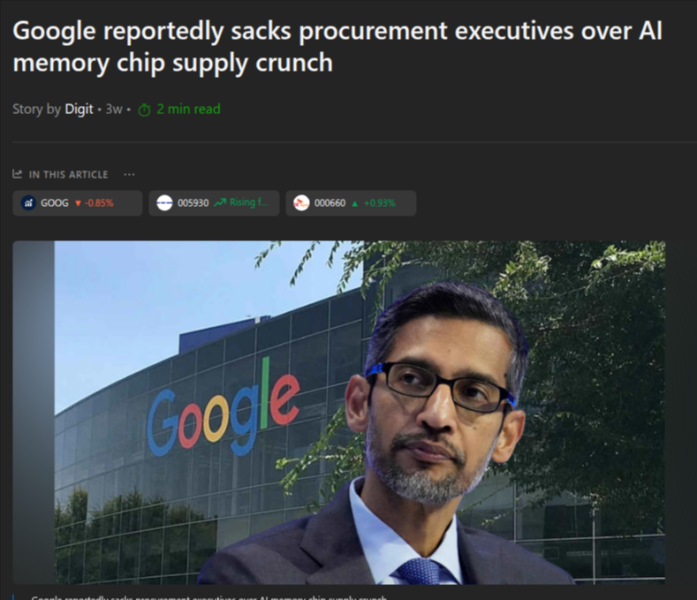Click the red down arrow on GOOG
The width and height of the screenshot is (697, 600).
(78, 204)
